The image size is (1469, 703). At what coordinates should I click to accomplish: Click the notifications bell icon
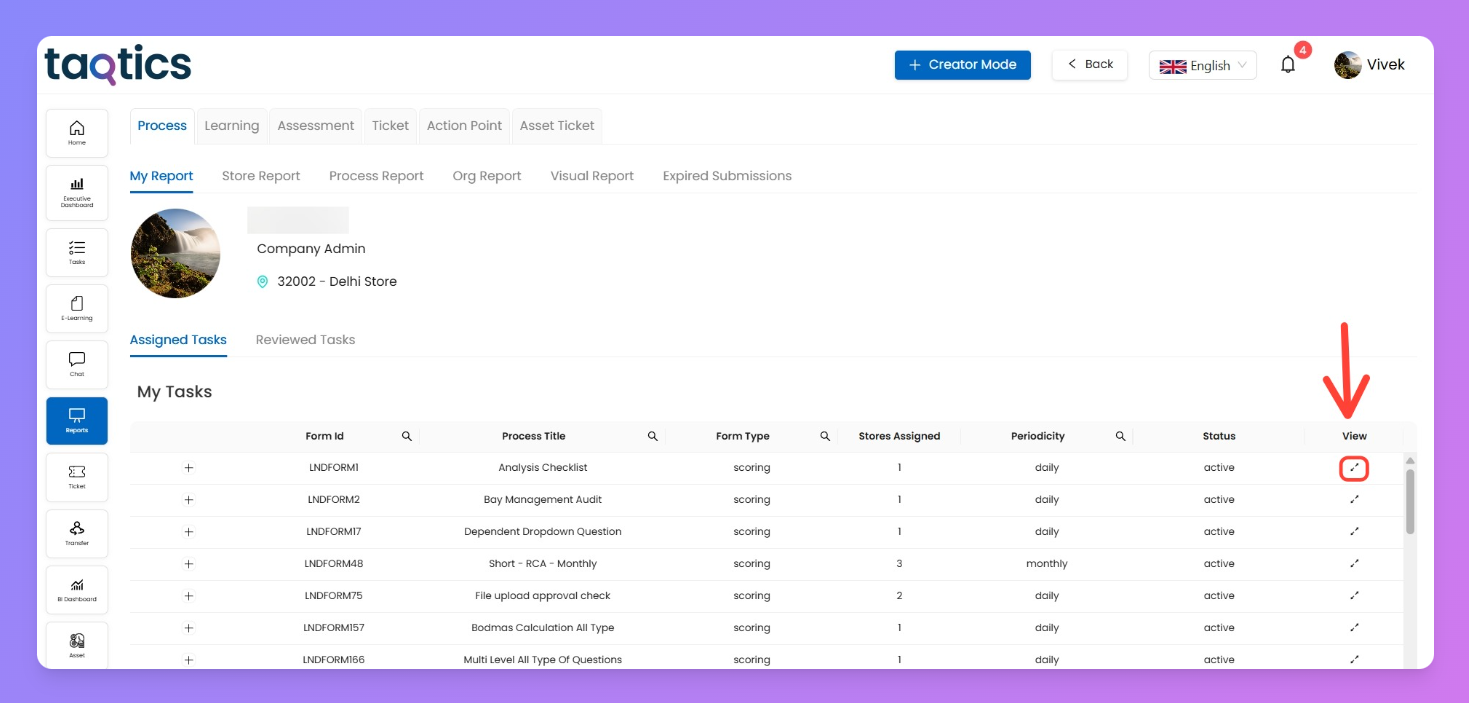[1288, 65]
